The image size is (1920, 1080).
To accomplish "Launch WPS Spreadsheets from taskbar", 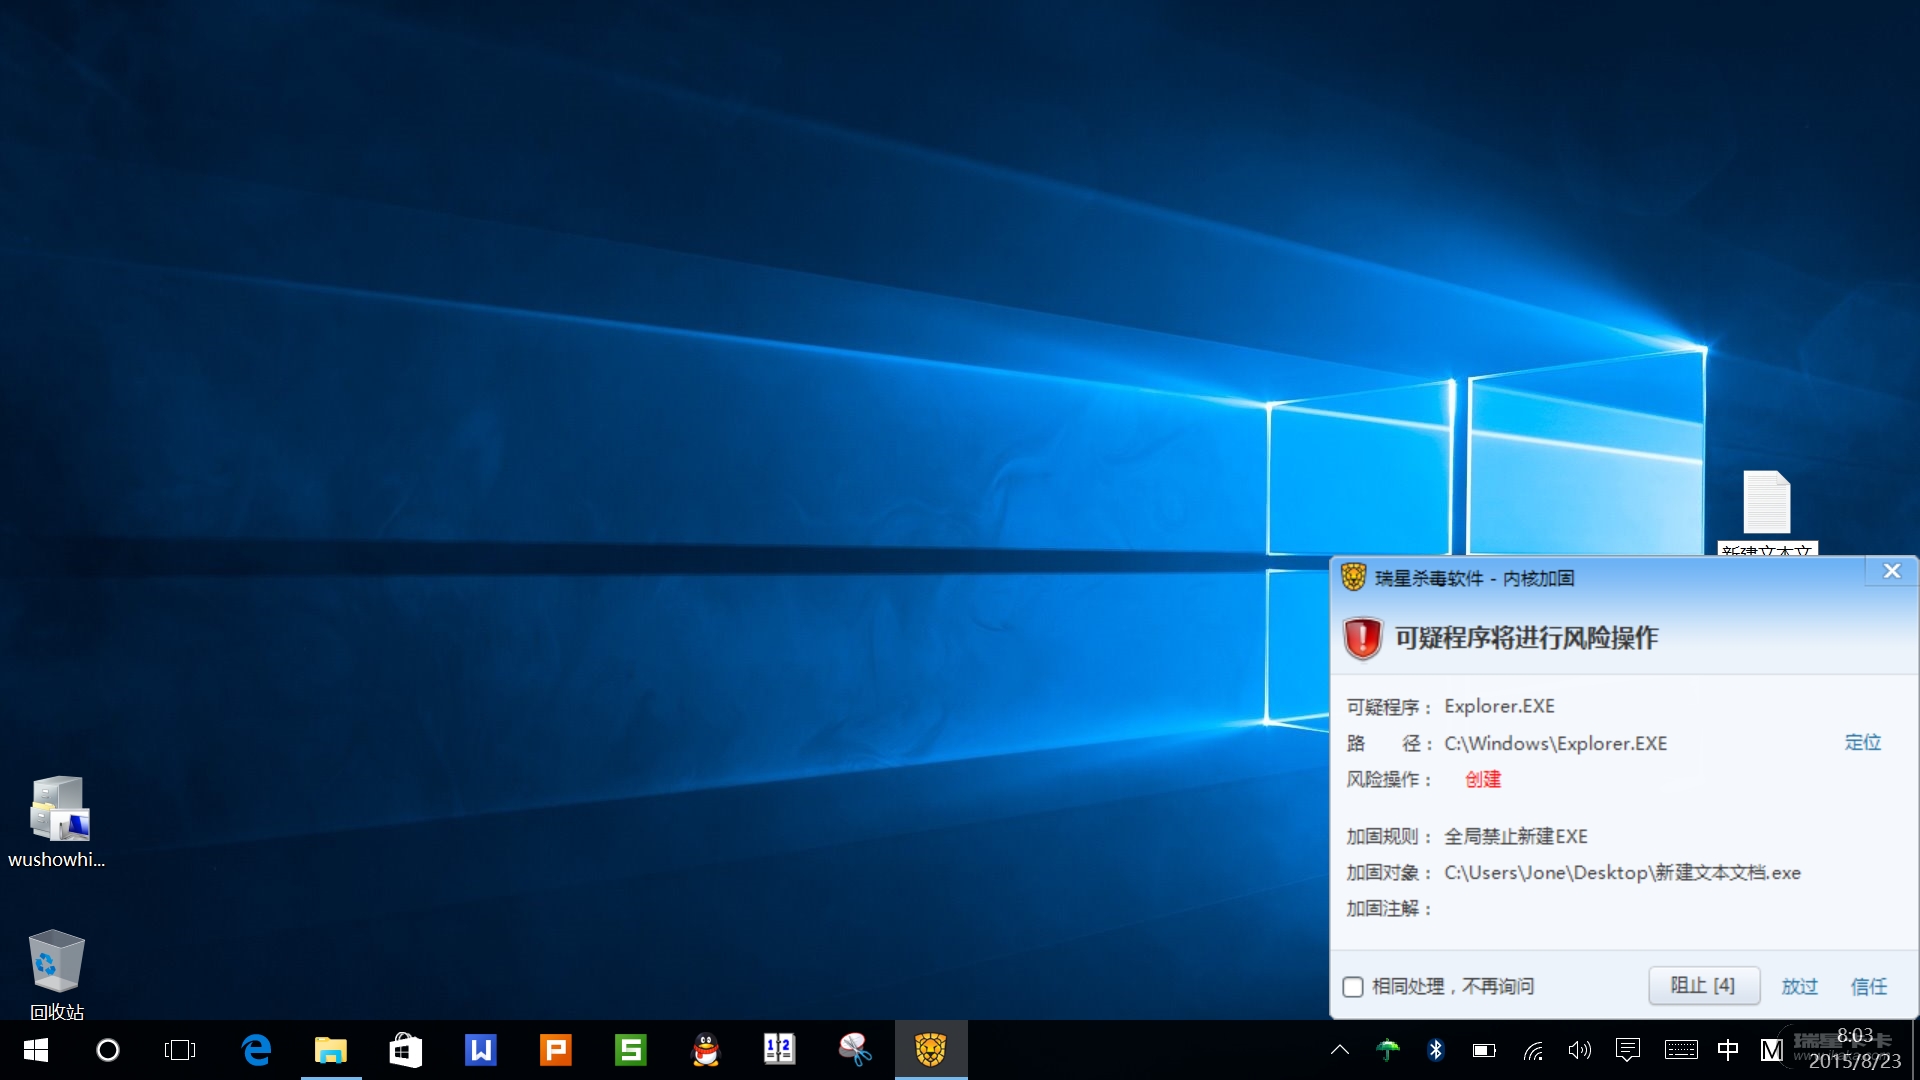I will pos(630,1050).
